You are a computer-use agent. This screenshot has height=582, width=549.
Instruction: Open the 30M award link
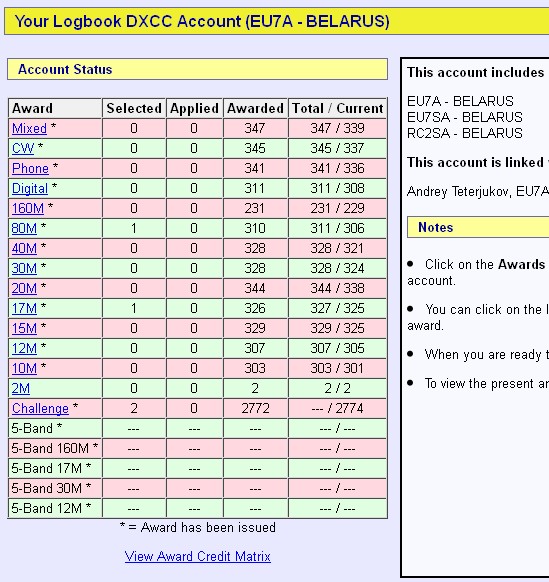pyautogui.click(x=24, y=268)
